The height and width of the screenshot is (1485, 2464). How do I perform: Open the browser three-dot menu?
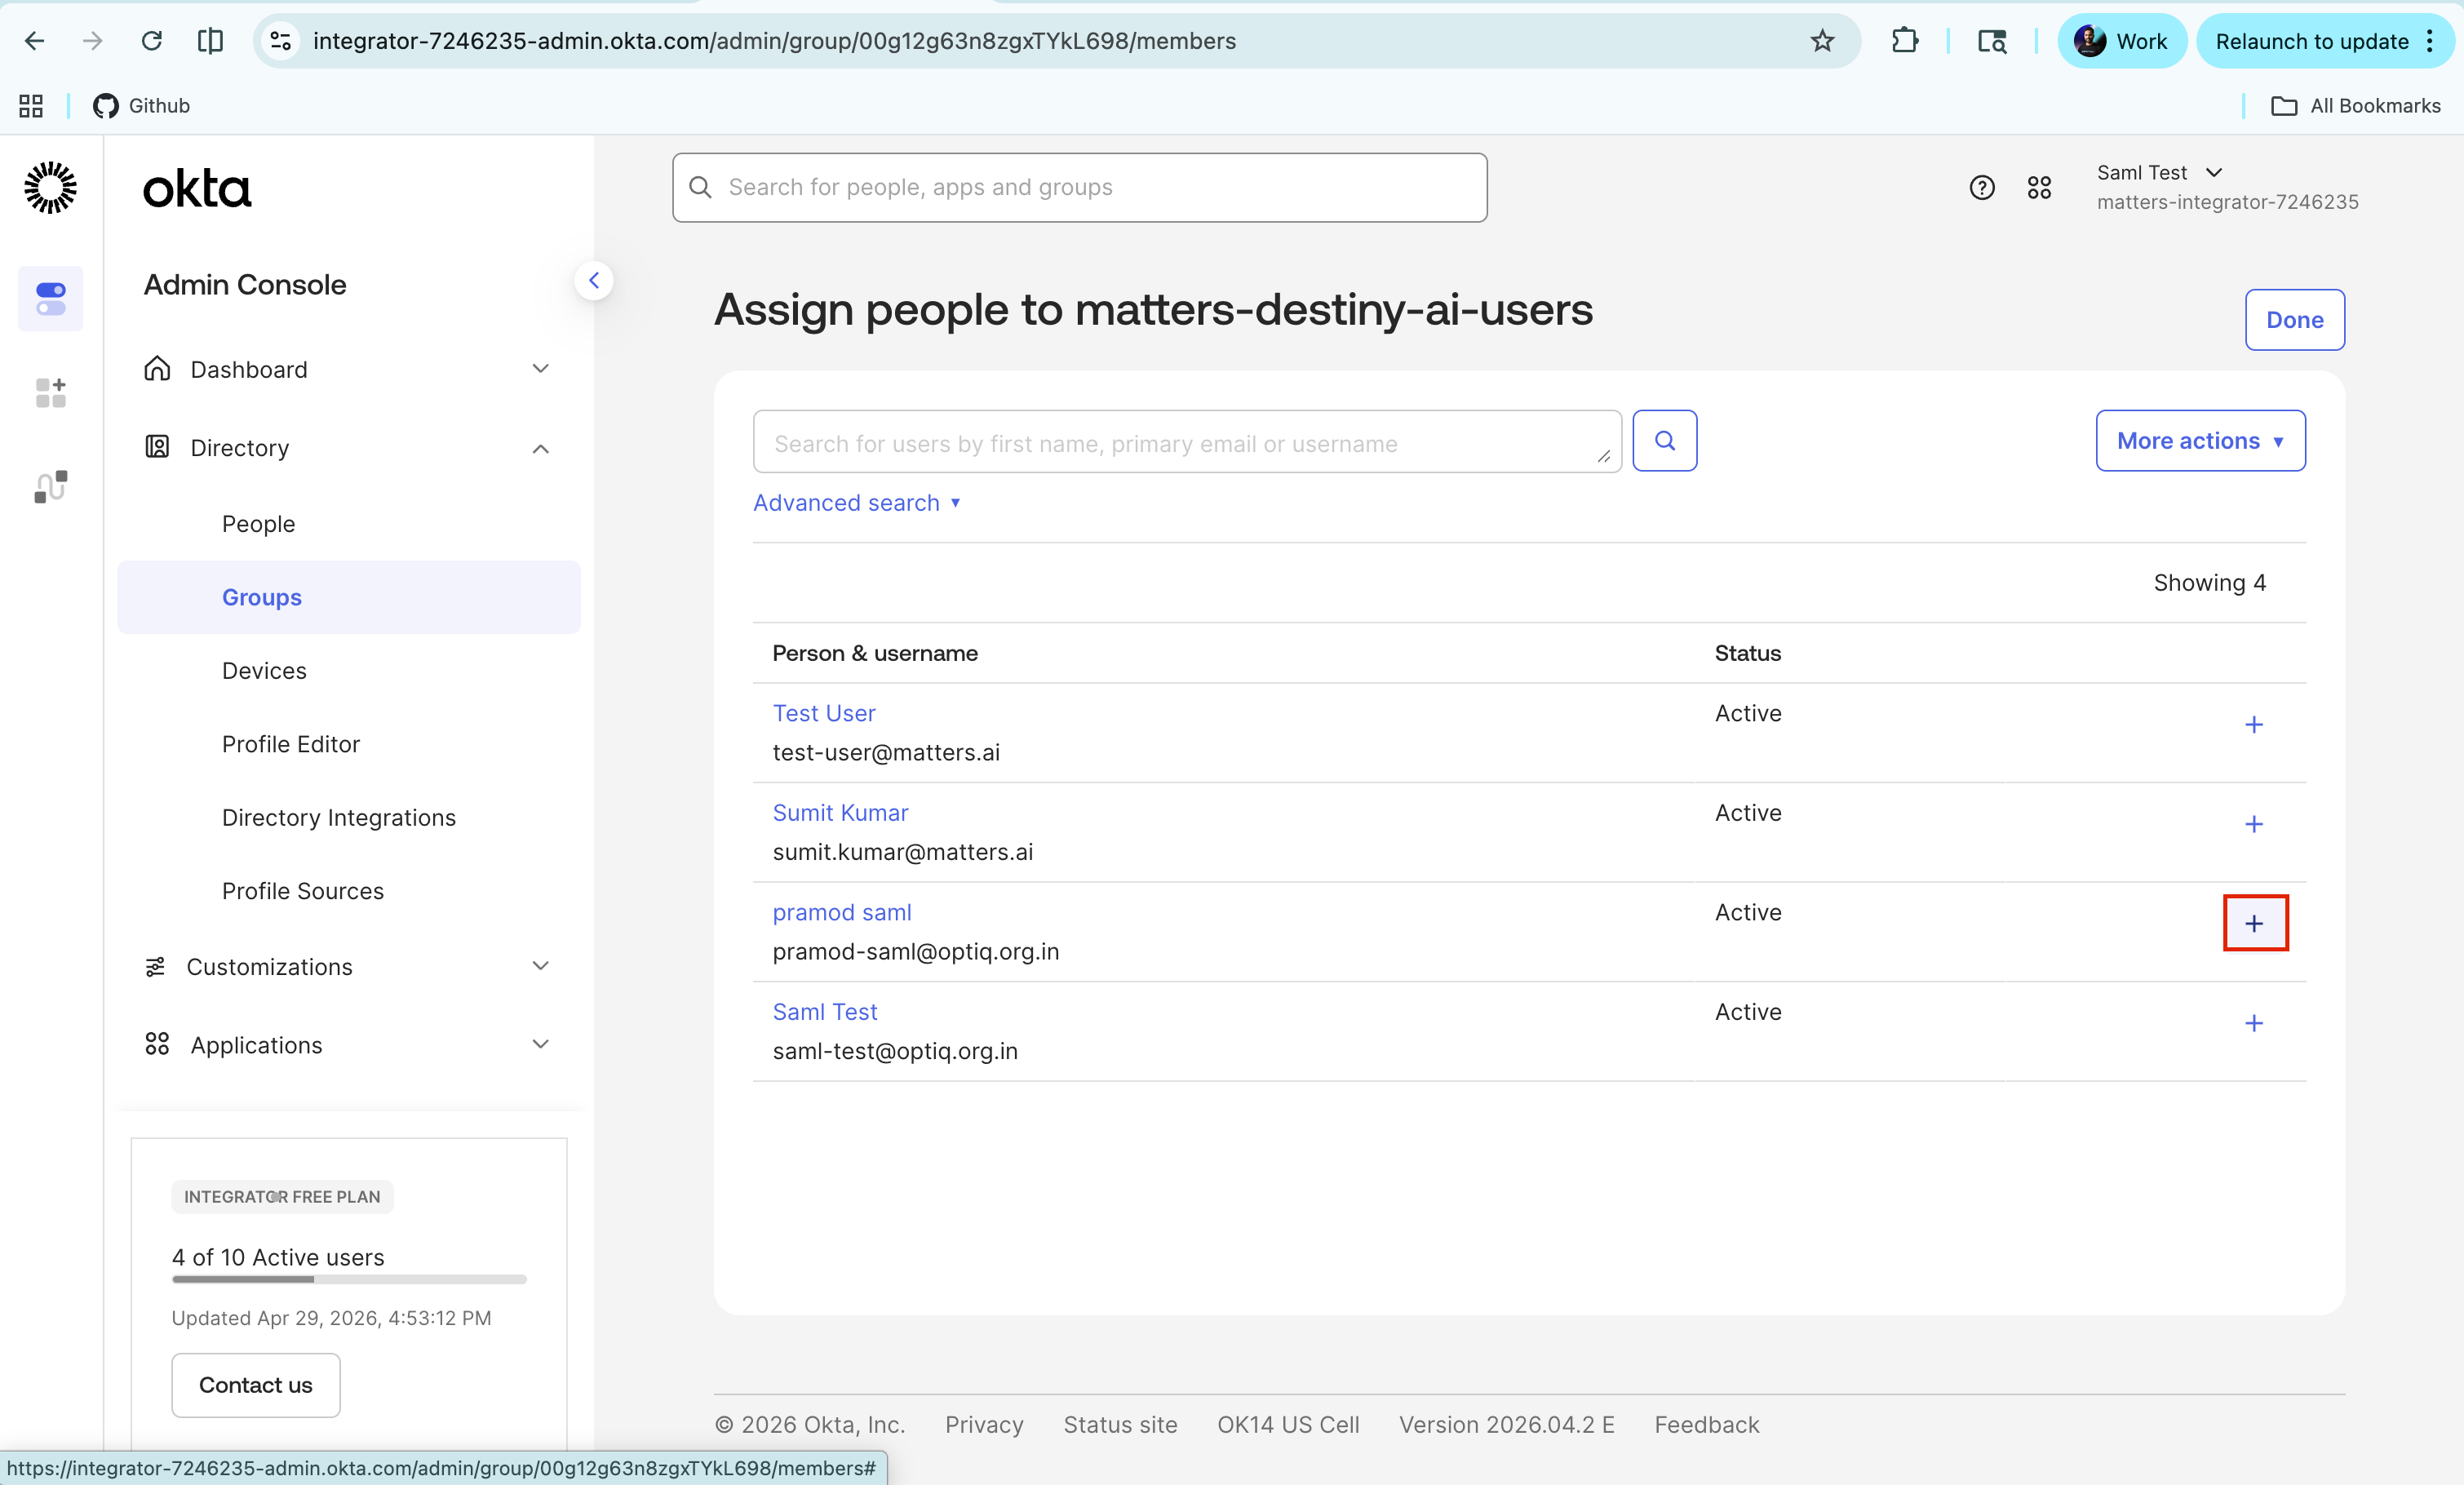(x=2430, y=41)
